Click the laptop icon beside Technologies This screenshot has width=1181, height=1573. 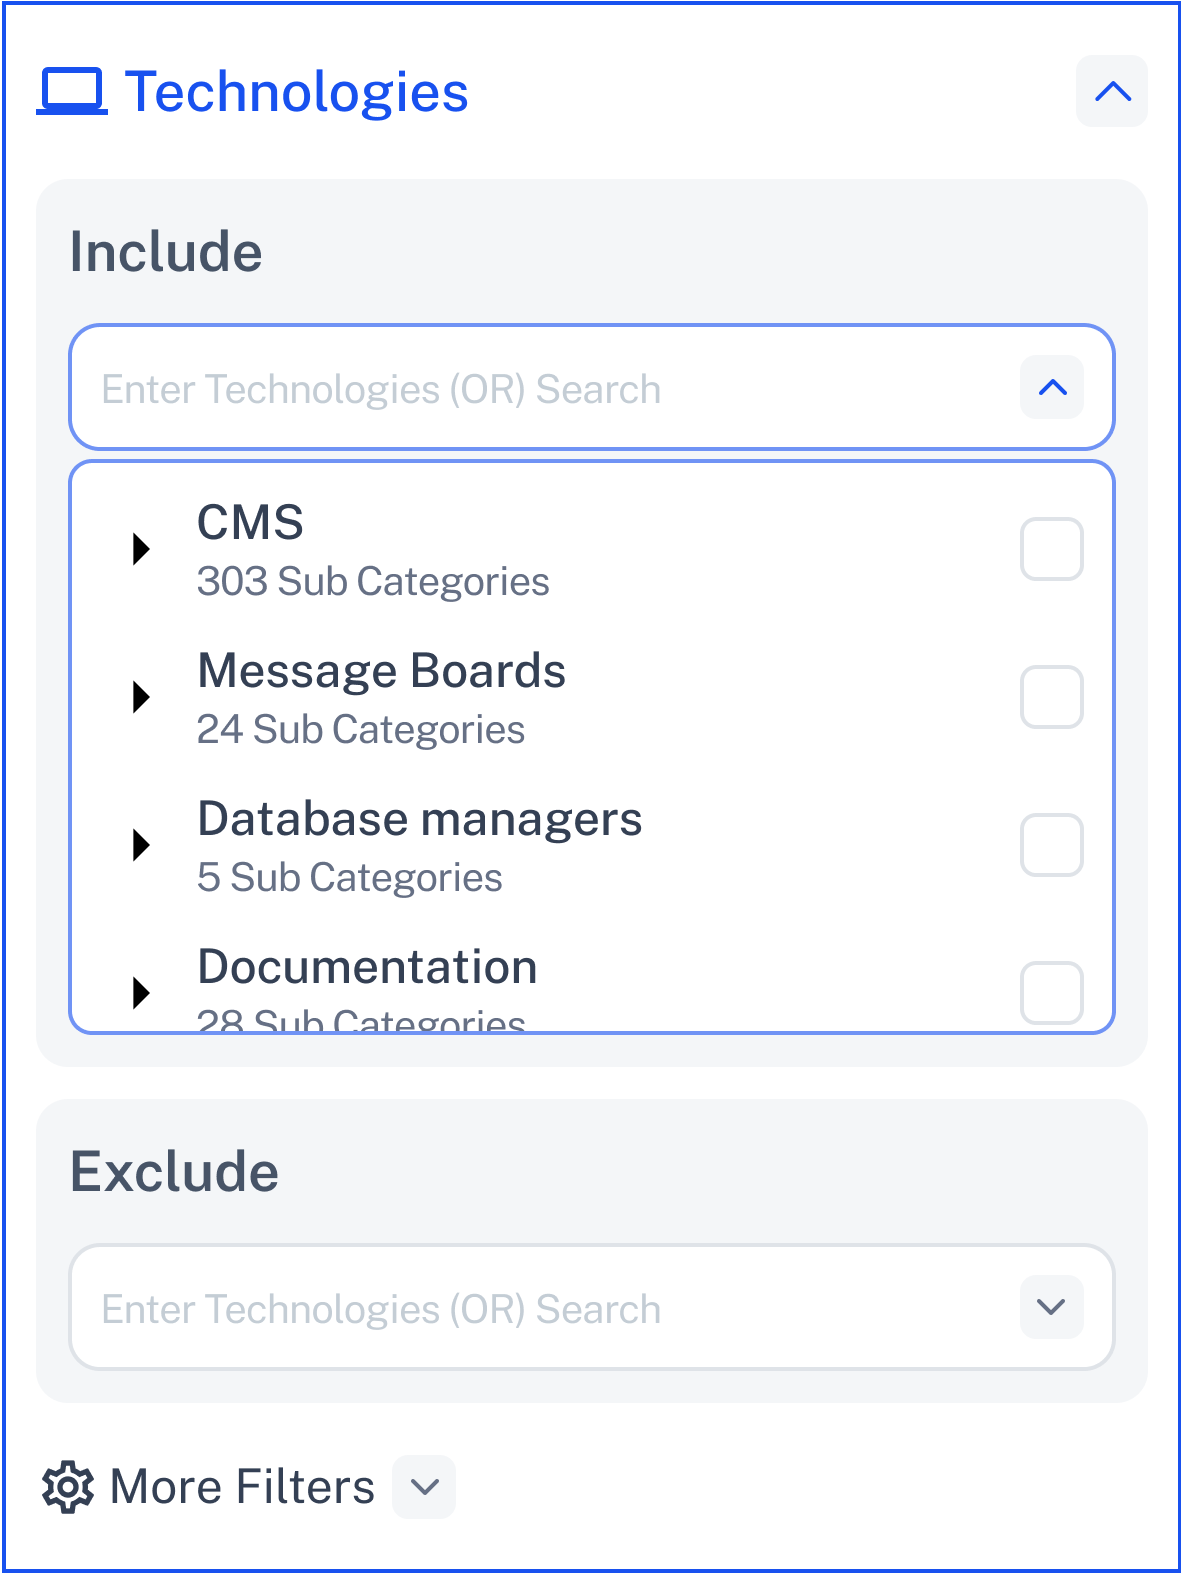click(72, 92)
